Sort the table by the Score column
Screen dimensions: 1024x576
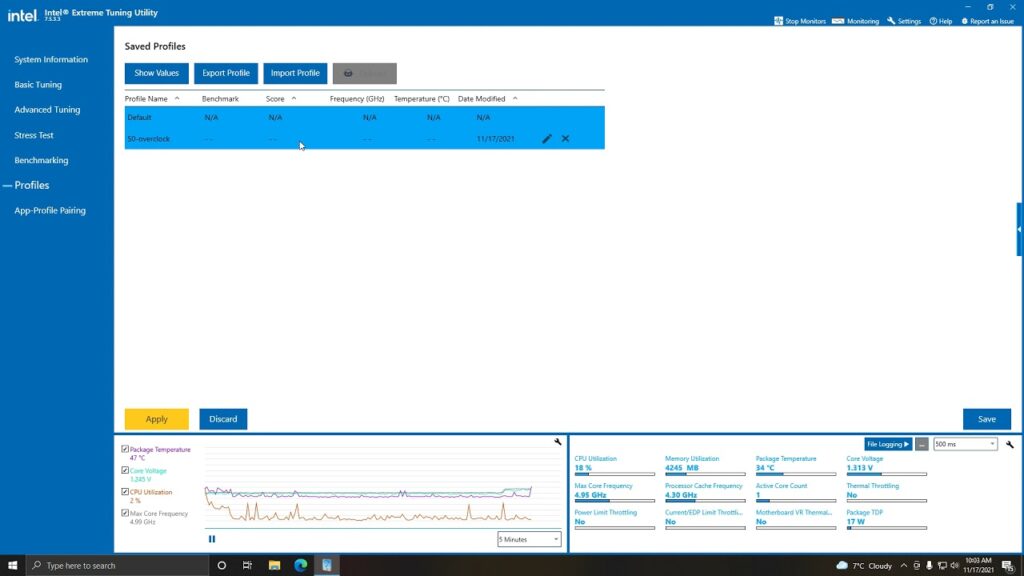pyautogui.click(x=281, y=99)
